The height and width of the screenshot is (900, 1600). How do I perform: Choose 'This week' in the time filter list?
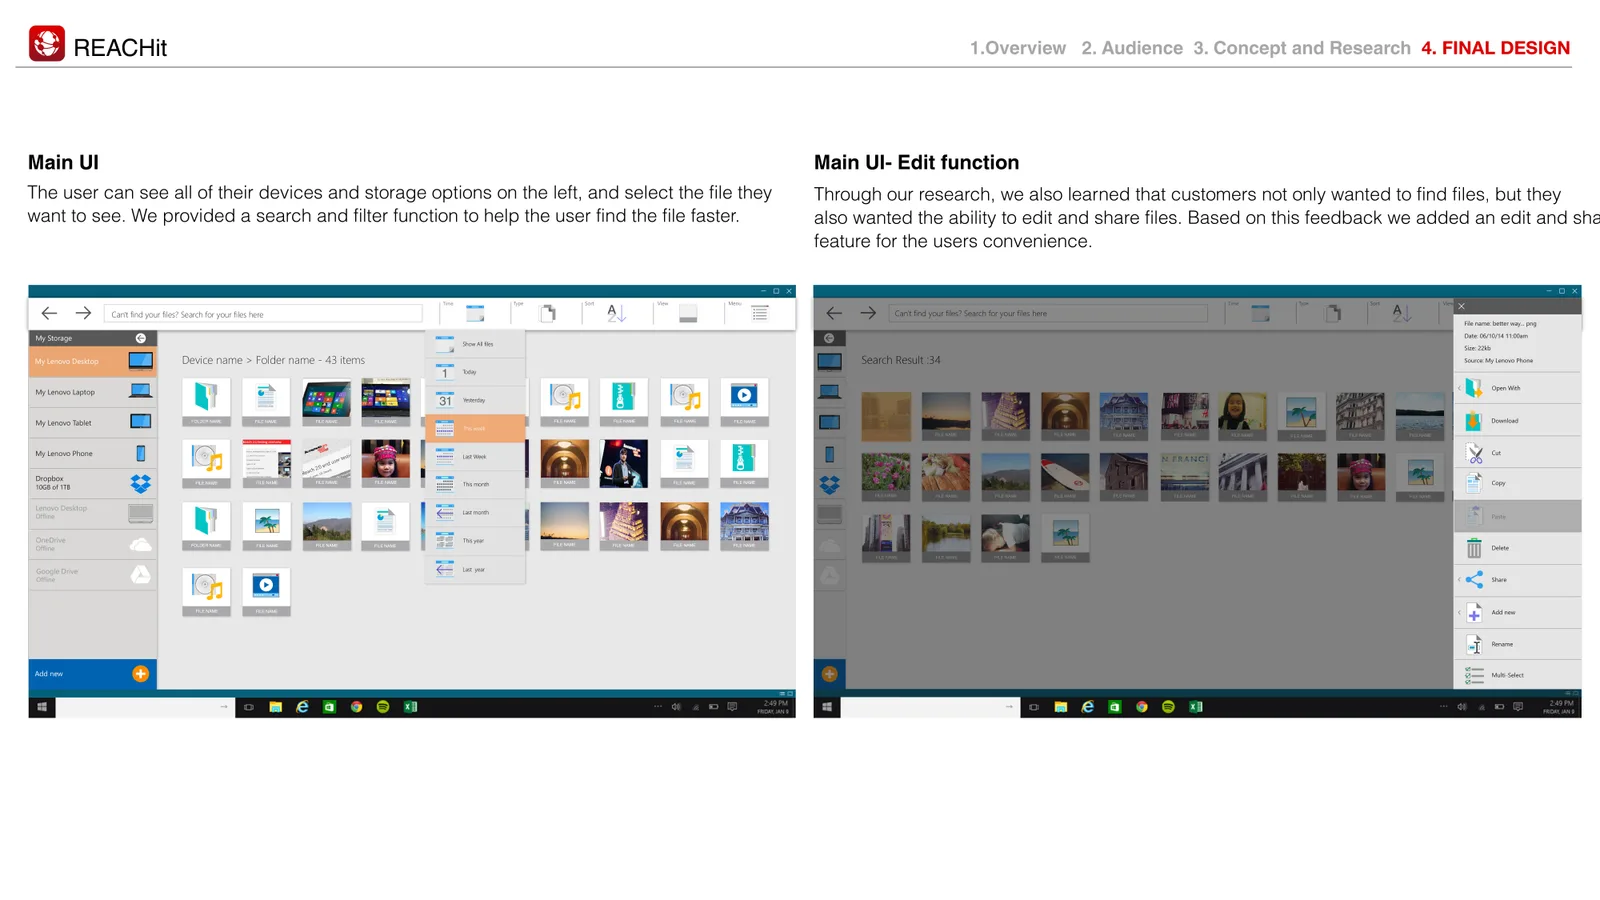(x=475, y=428)
